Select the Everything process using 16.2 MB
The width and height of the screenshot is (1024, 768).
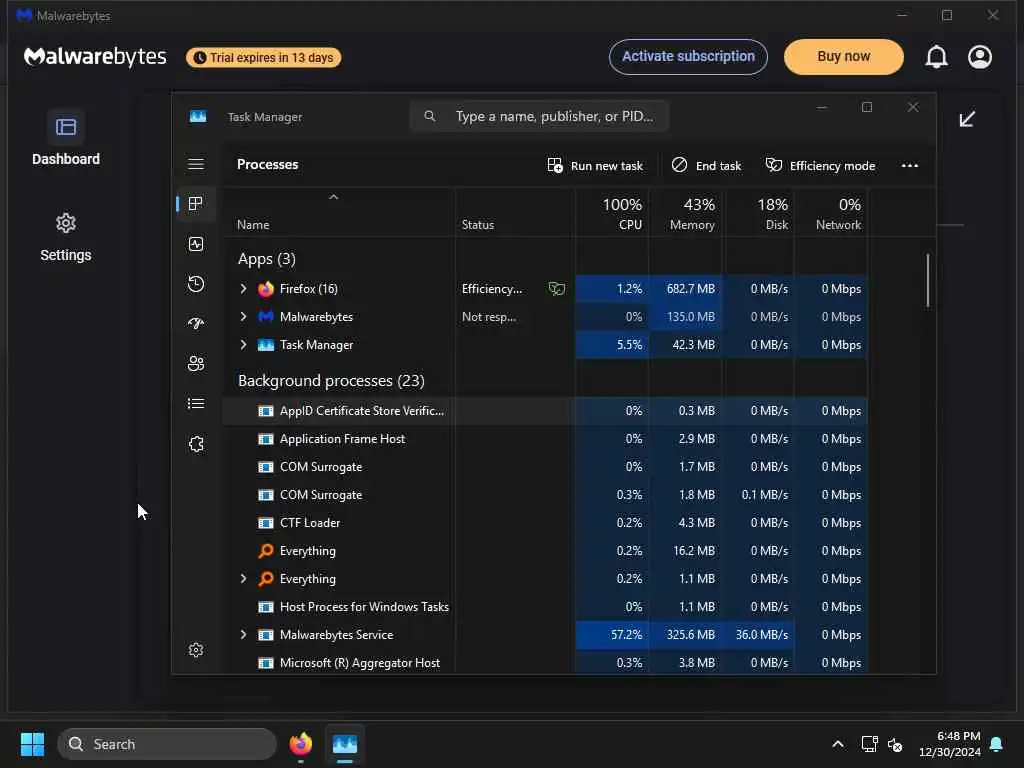tap(545, 551)
